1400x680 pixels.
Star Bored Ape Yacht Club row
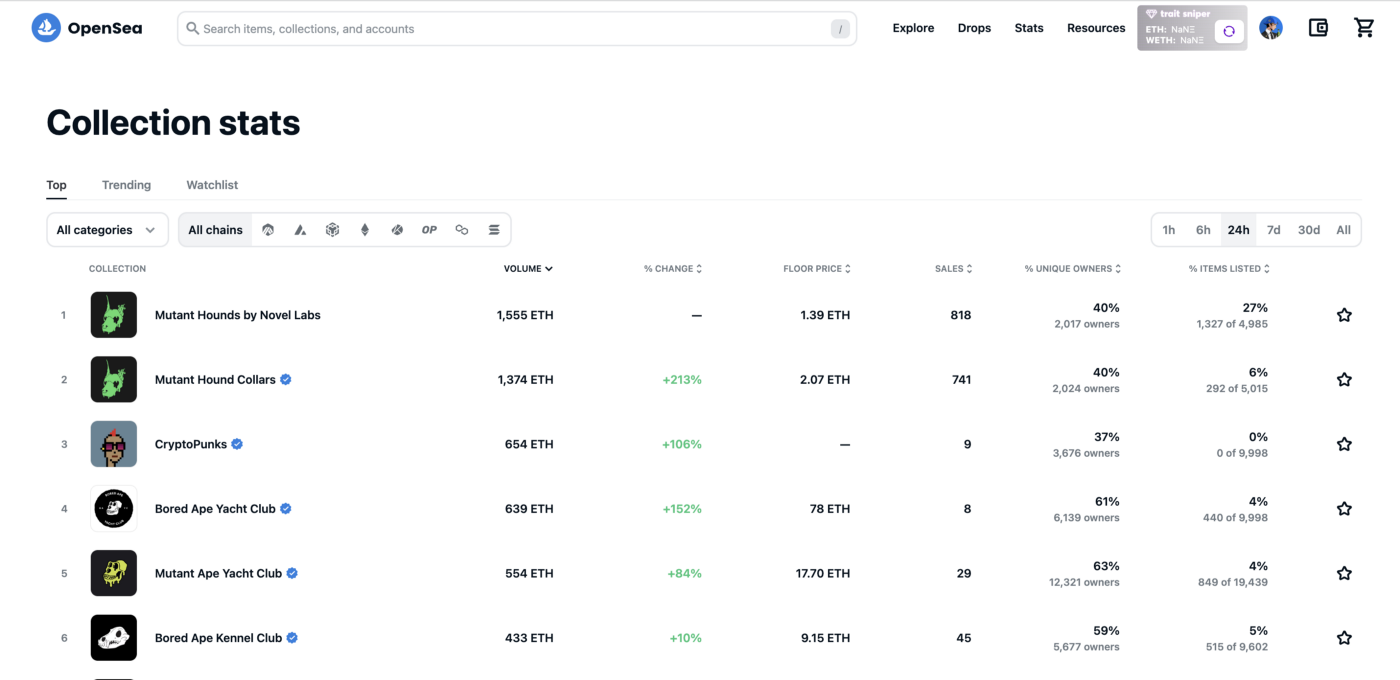[1344, 509]
